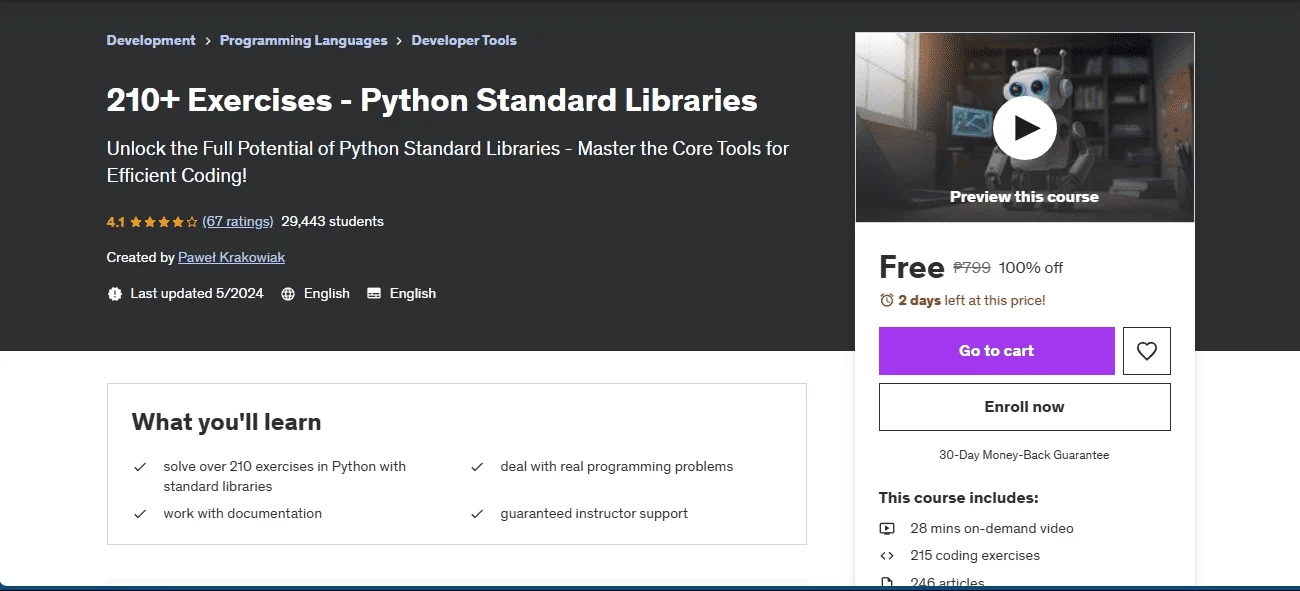Click the guaranteed instructor support text
The image size is (1300, 591).
(x=594, y=514)
